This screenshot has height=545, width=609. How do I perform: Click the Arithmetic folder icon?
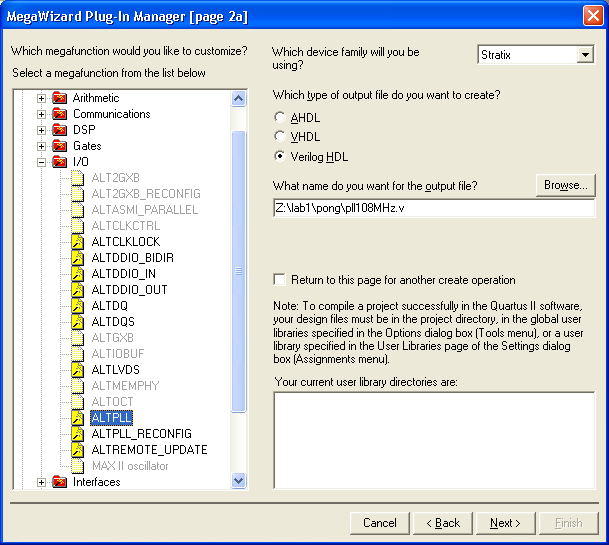coord(60,98)
